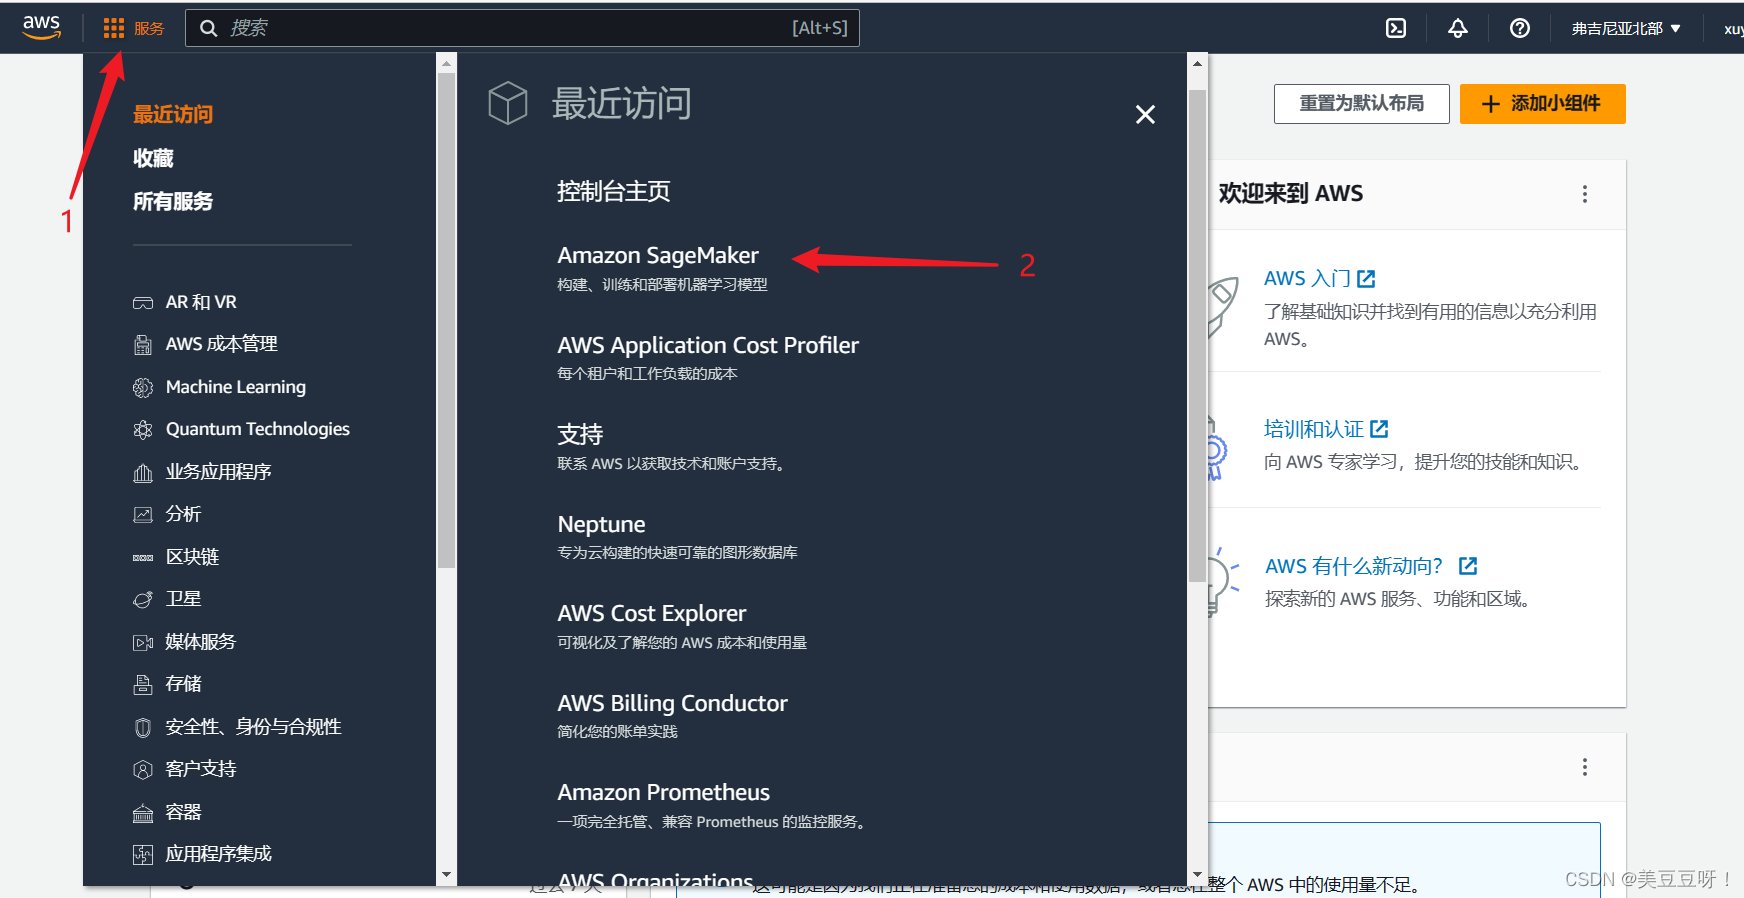Open the 安全性、身份与合规性 category
The width and height of the screenshot is (1744, 898).
[254, 727]
